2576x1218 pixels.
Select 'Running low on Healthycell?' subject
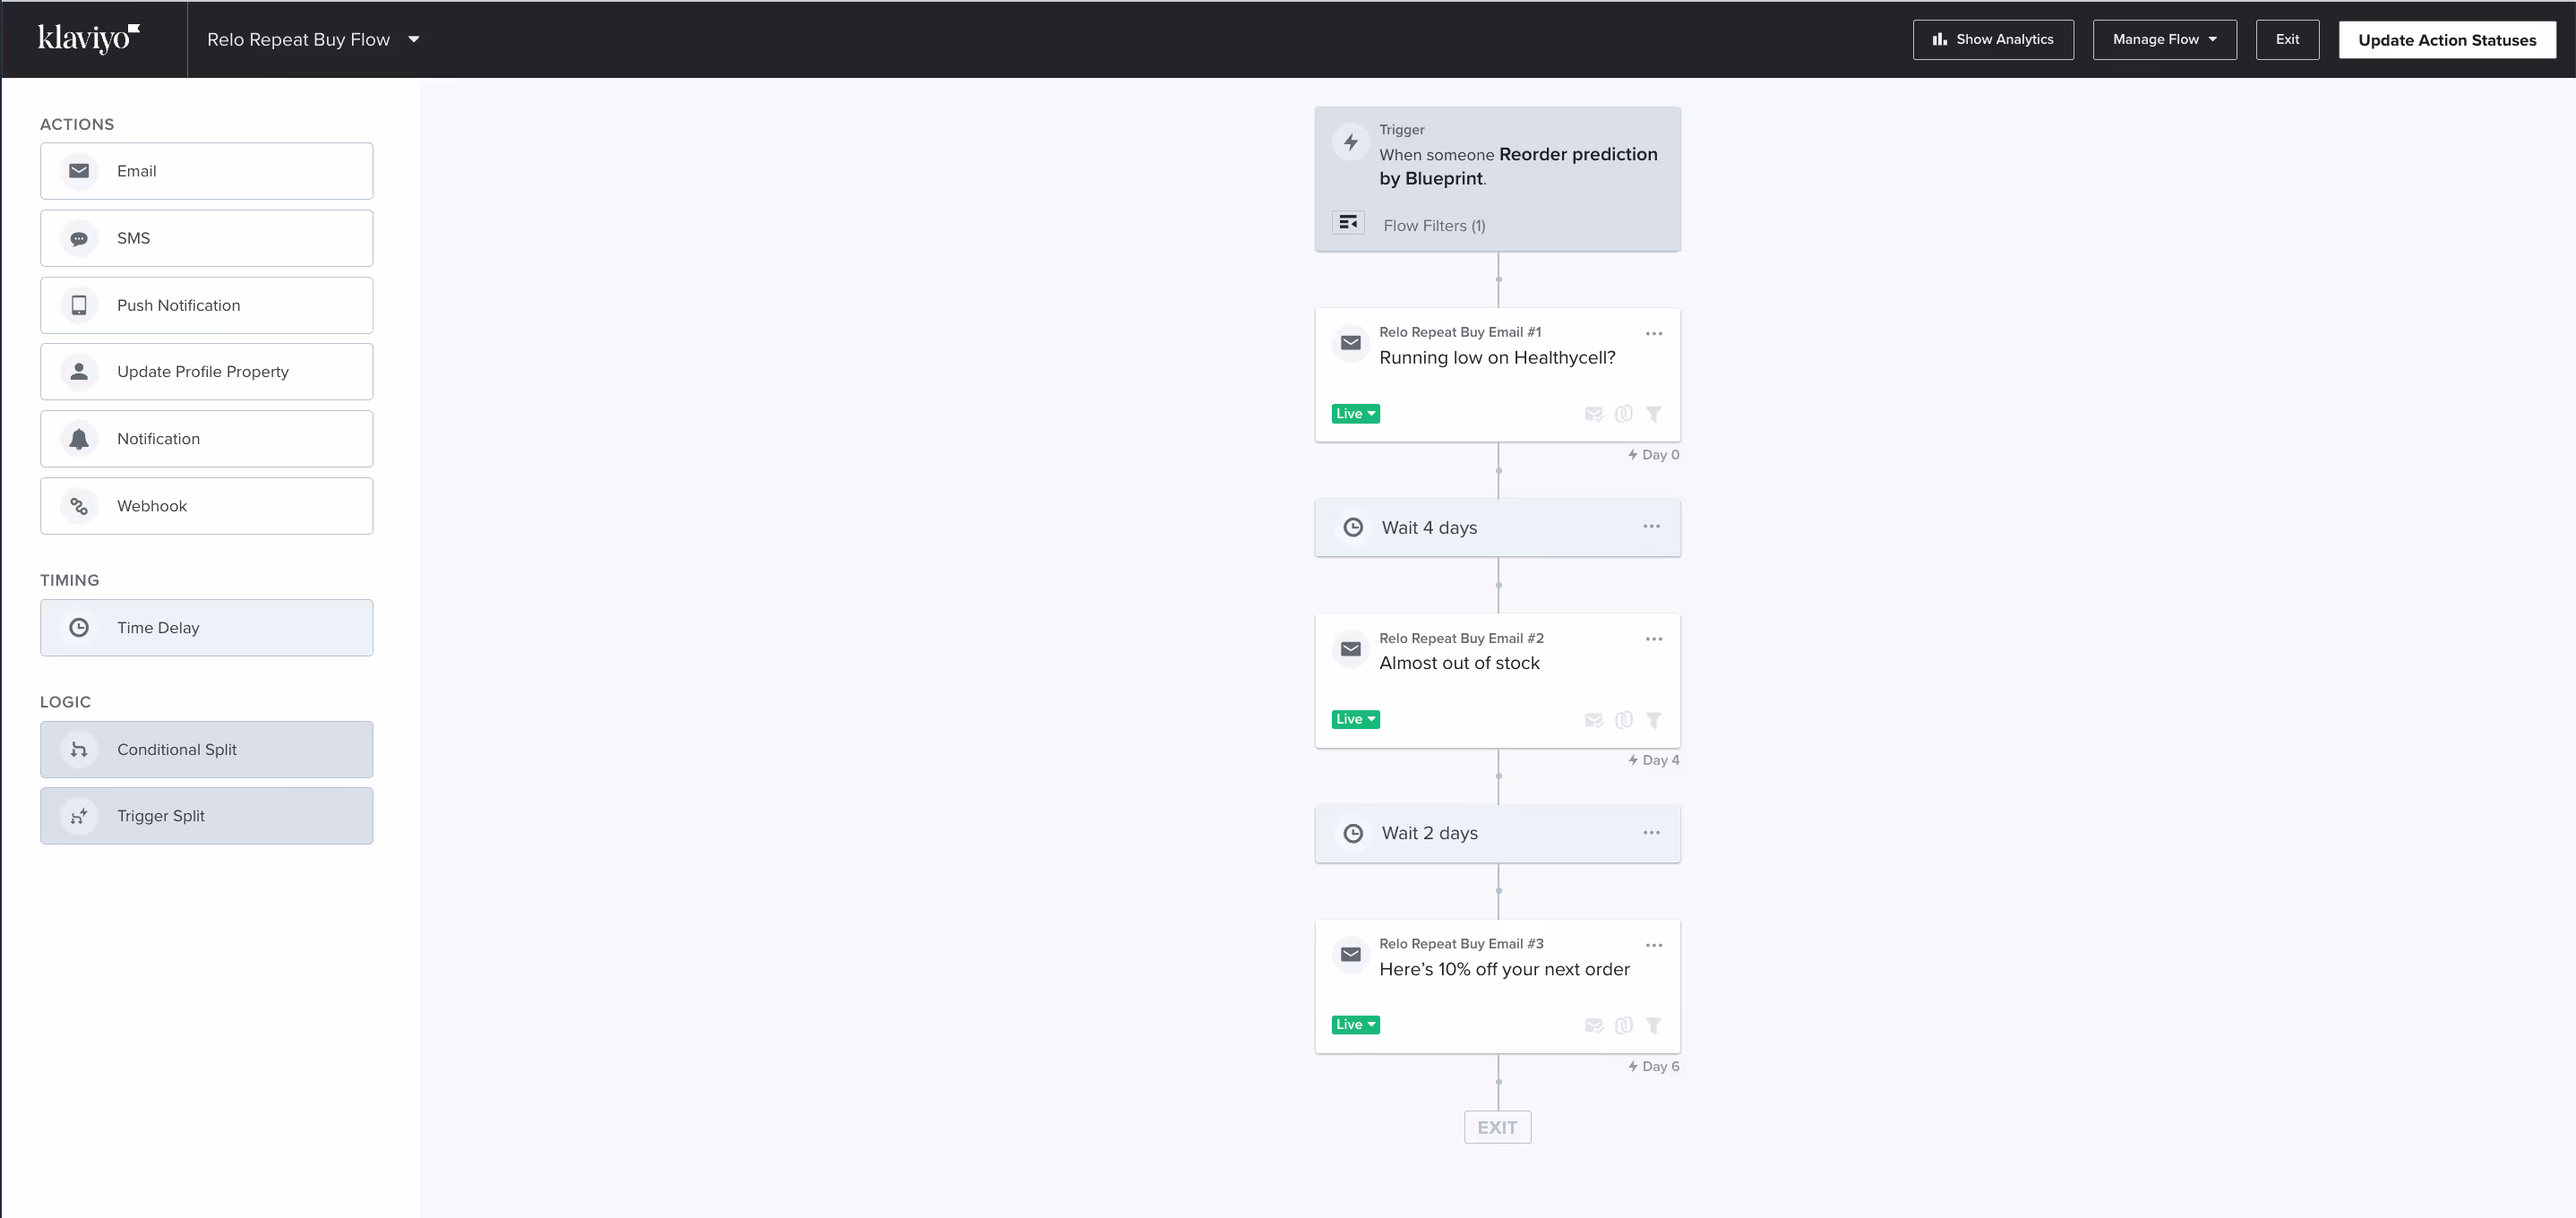(1497, 358)
